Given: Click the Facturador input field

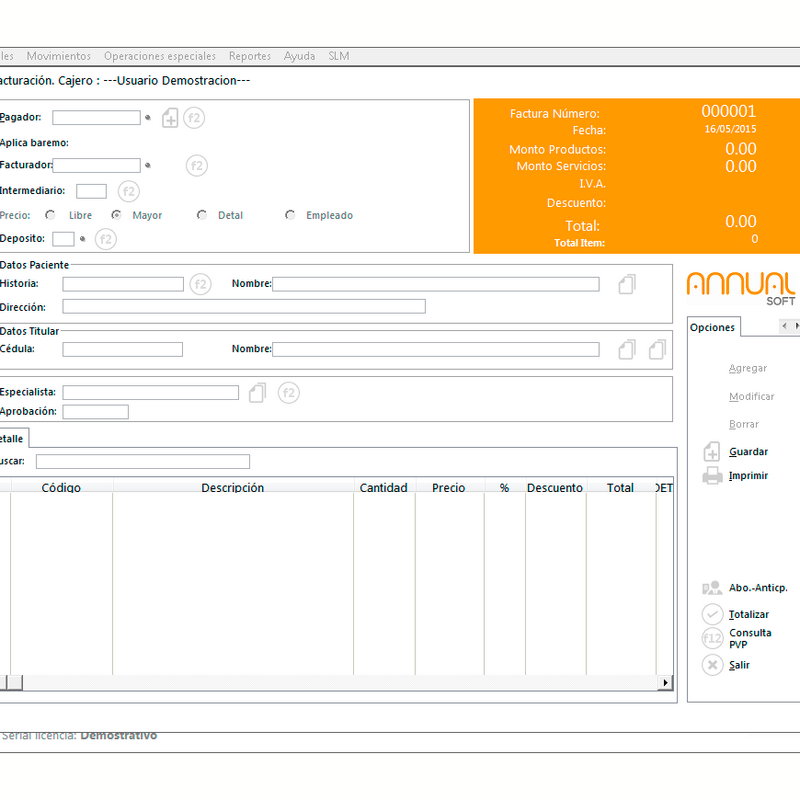Looking at the screenshot, I should click(x=96, y=165).
